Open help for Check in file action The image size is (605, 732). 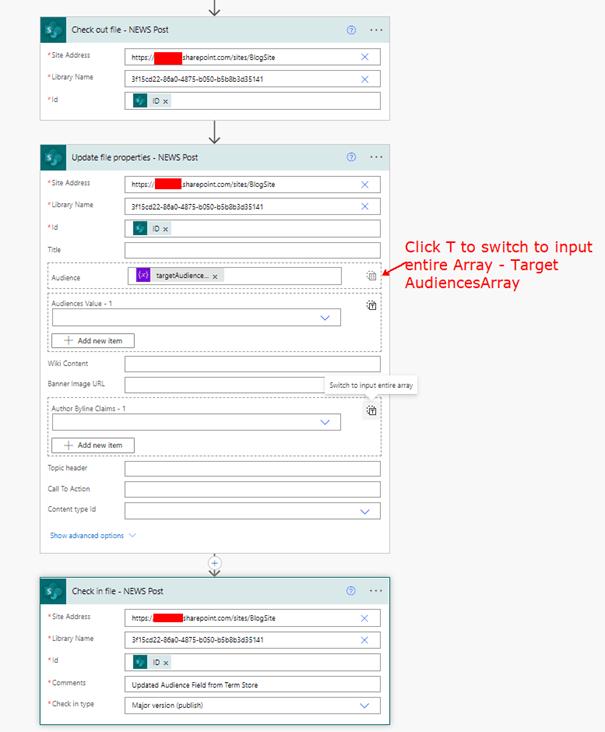351,591
